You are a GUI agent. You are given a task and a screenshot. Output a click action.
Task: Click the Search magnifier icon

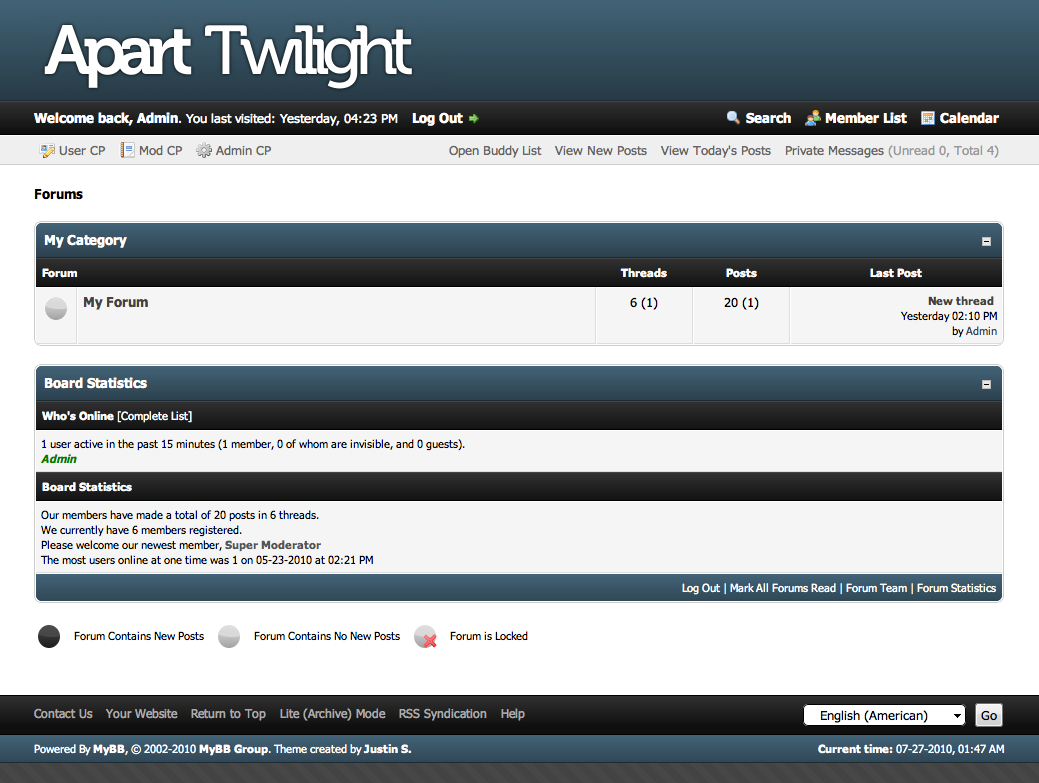733,118
